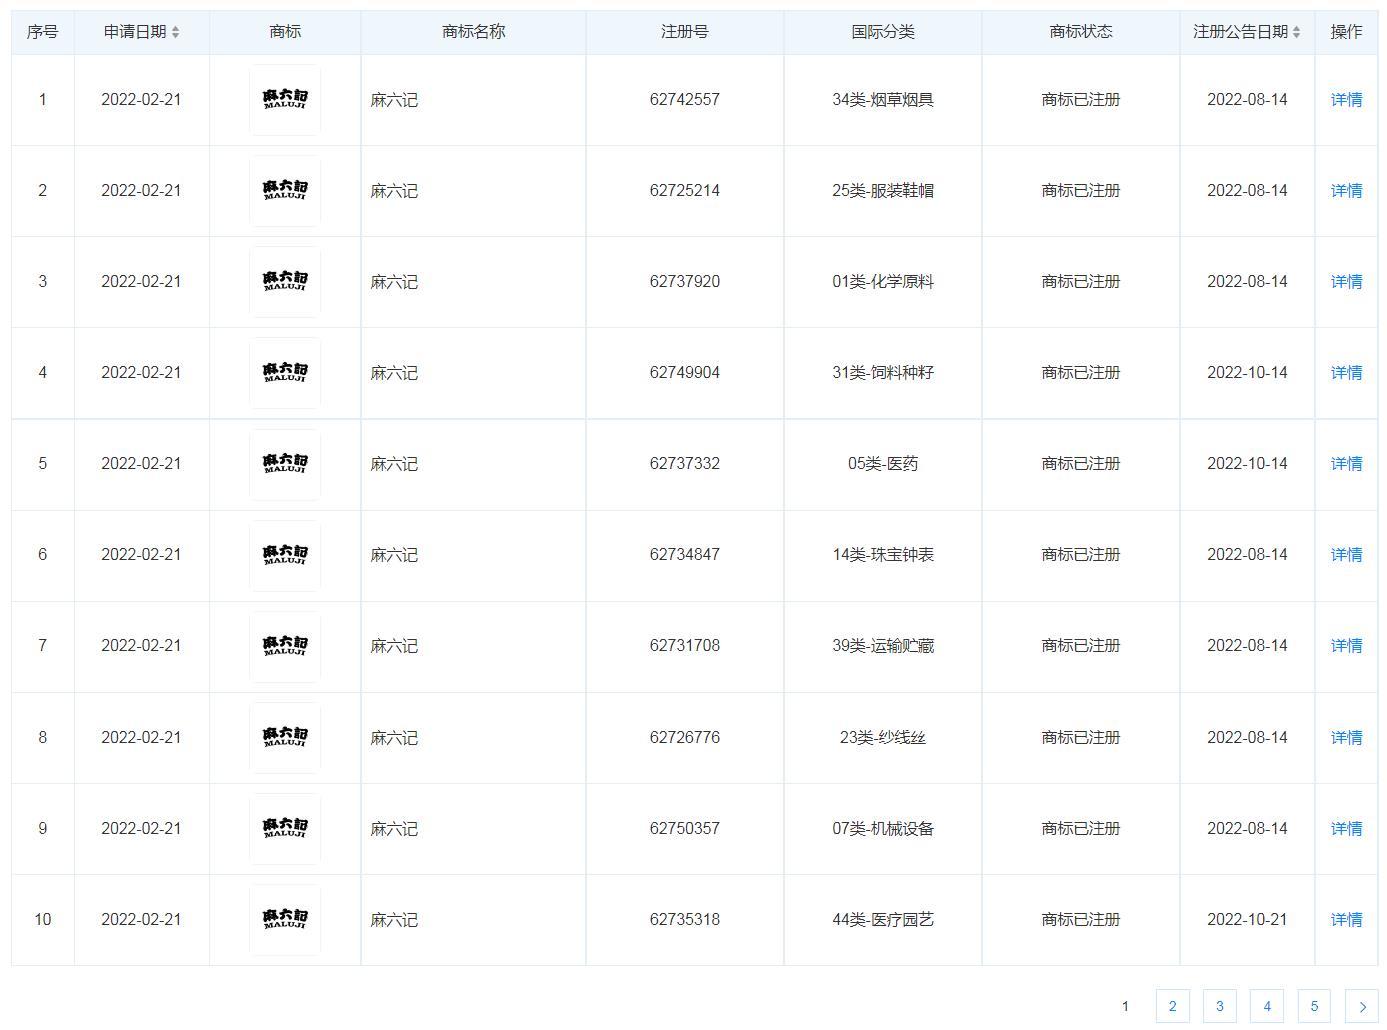Viewport: 1387px width, 1030px height.
Task: Open 麻六记 logo for 25类-服装鞋帽 row
Action: (x=285, y=191)
